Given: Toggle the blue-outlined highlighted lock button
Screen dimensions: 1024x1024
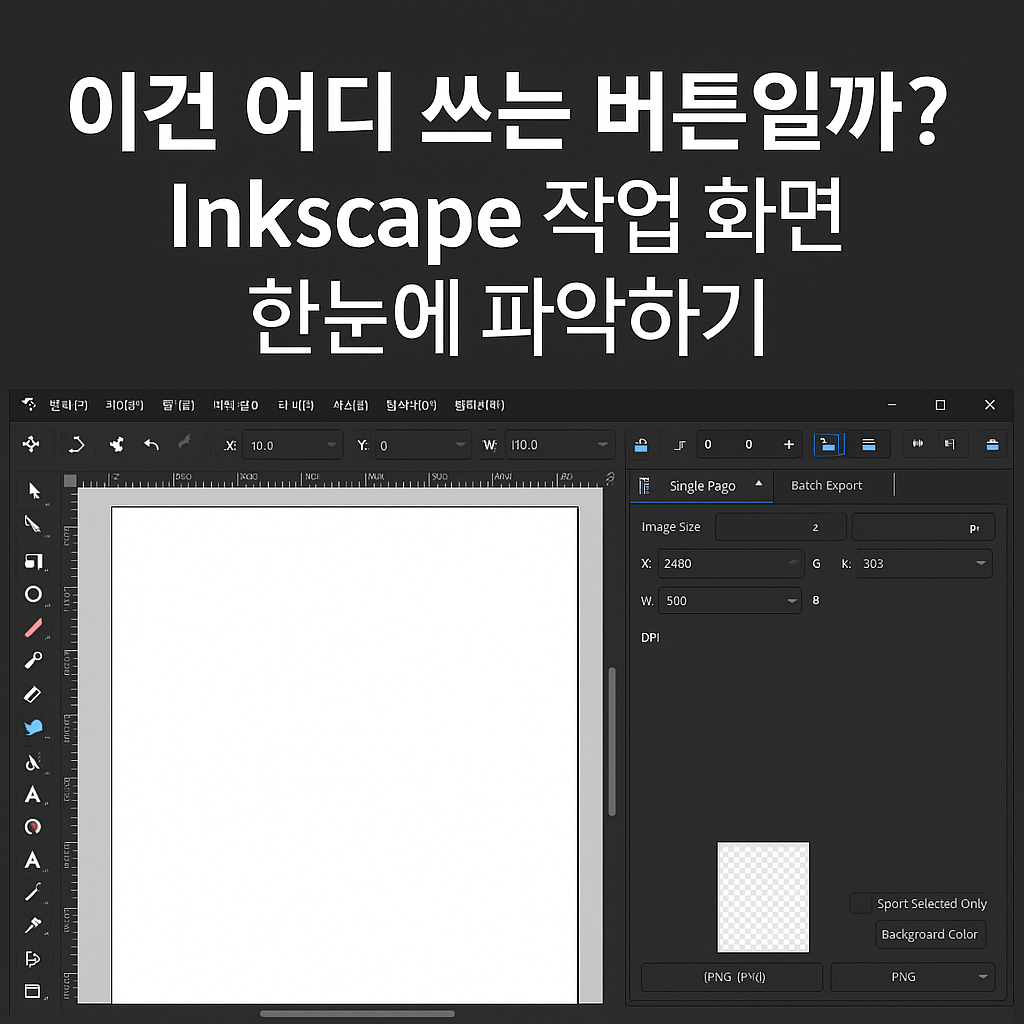Looking at the screenshot, I should click(x=829, y=445).
